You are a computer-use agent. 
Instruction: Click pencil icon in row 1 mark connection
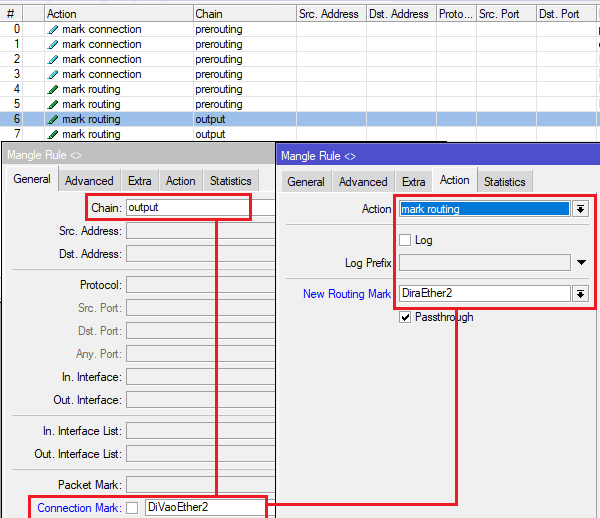53,44
